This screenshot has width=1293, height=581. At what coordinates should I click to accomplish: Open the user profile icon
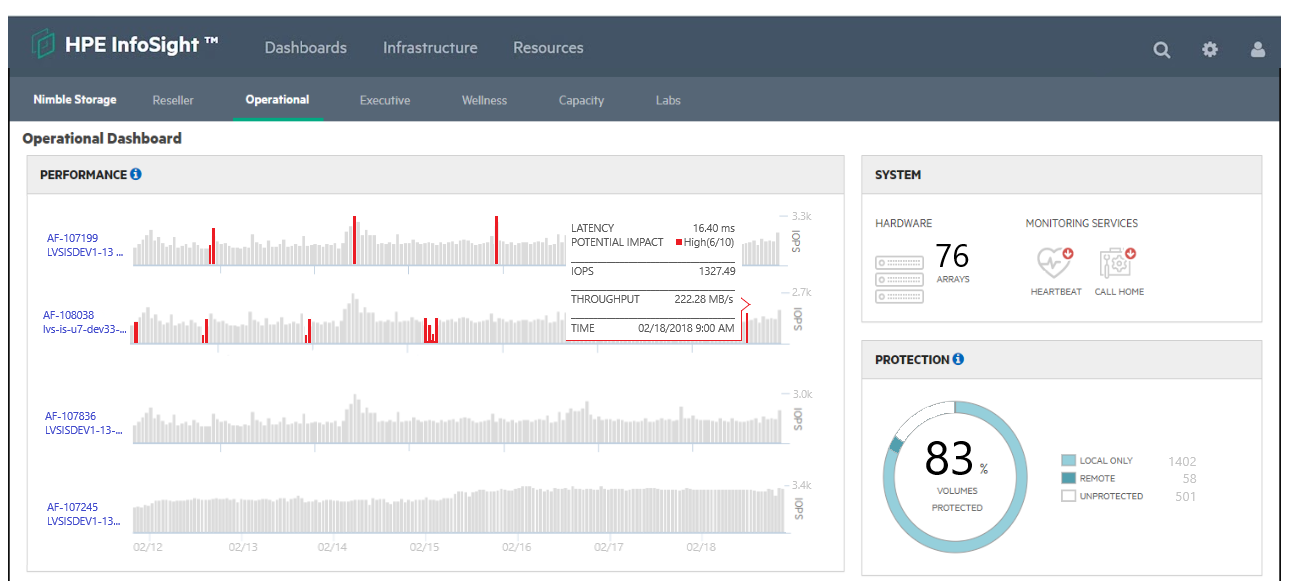[1258, 49]
